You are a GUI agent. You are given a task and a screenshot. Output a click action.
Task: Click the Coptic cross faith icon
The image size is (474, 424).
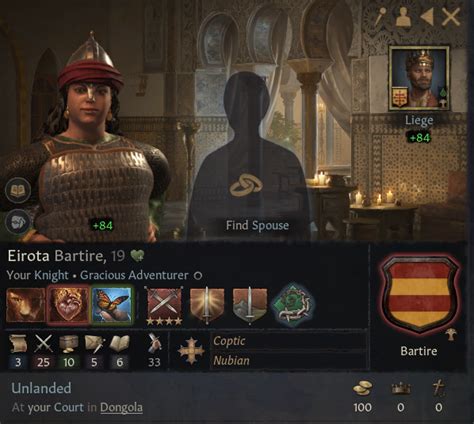[x=191, y=351]
